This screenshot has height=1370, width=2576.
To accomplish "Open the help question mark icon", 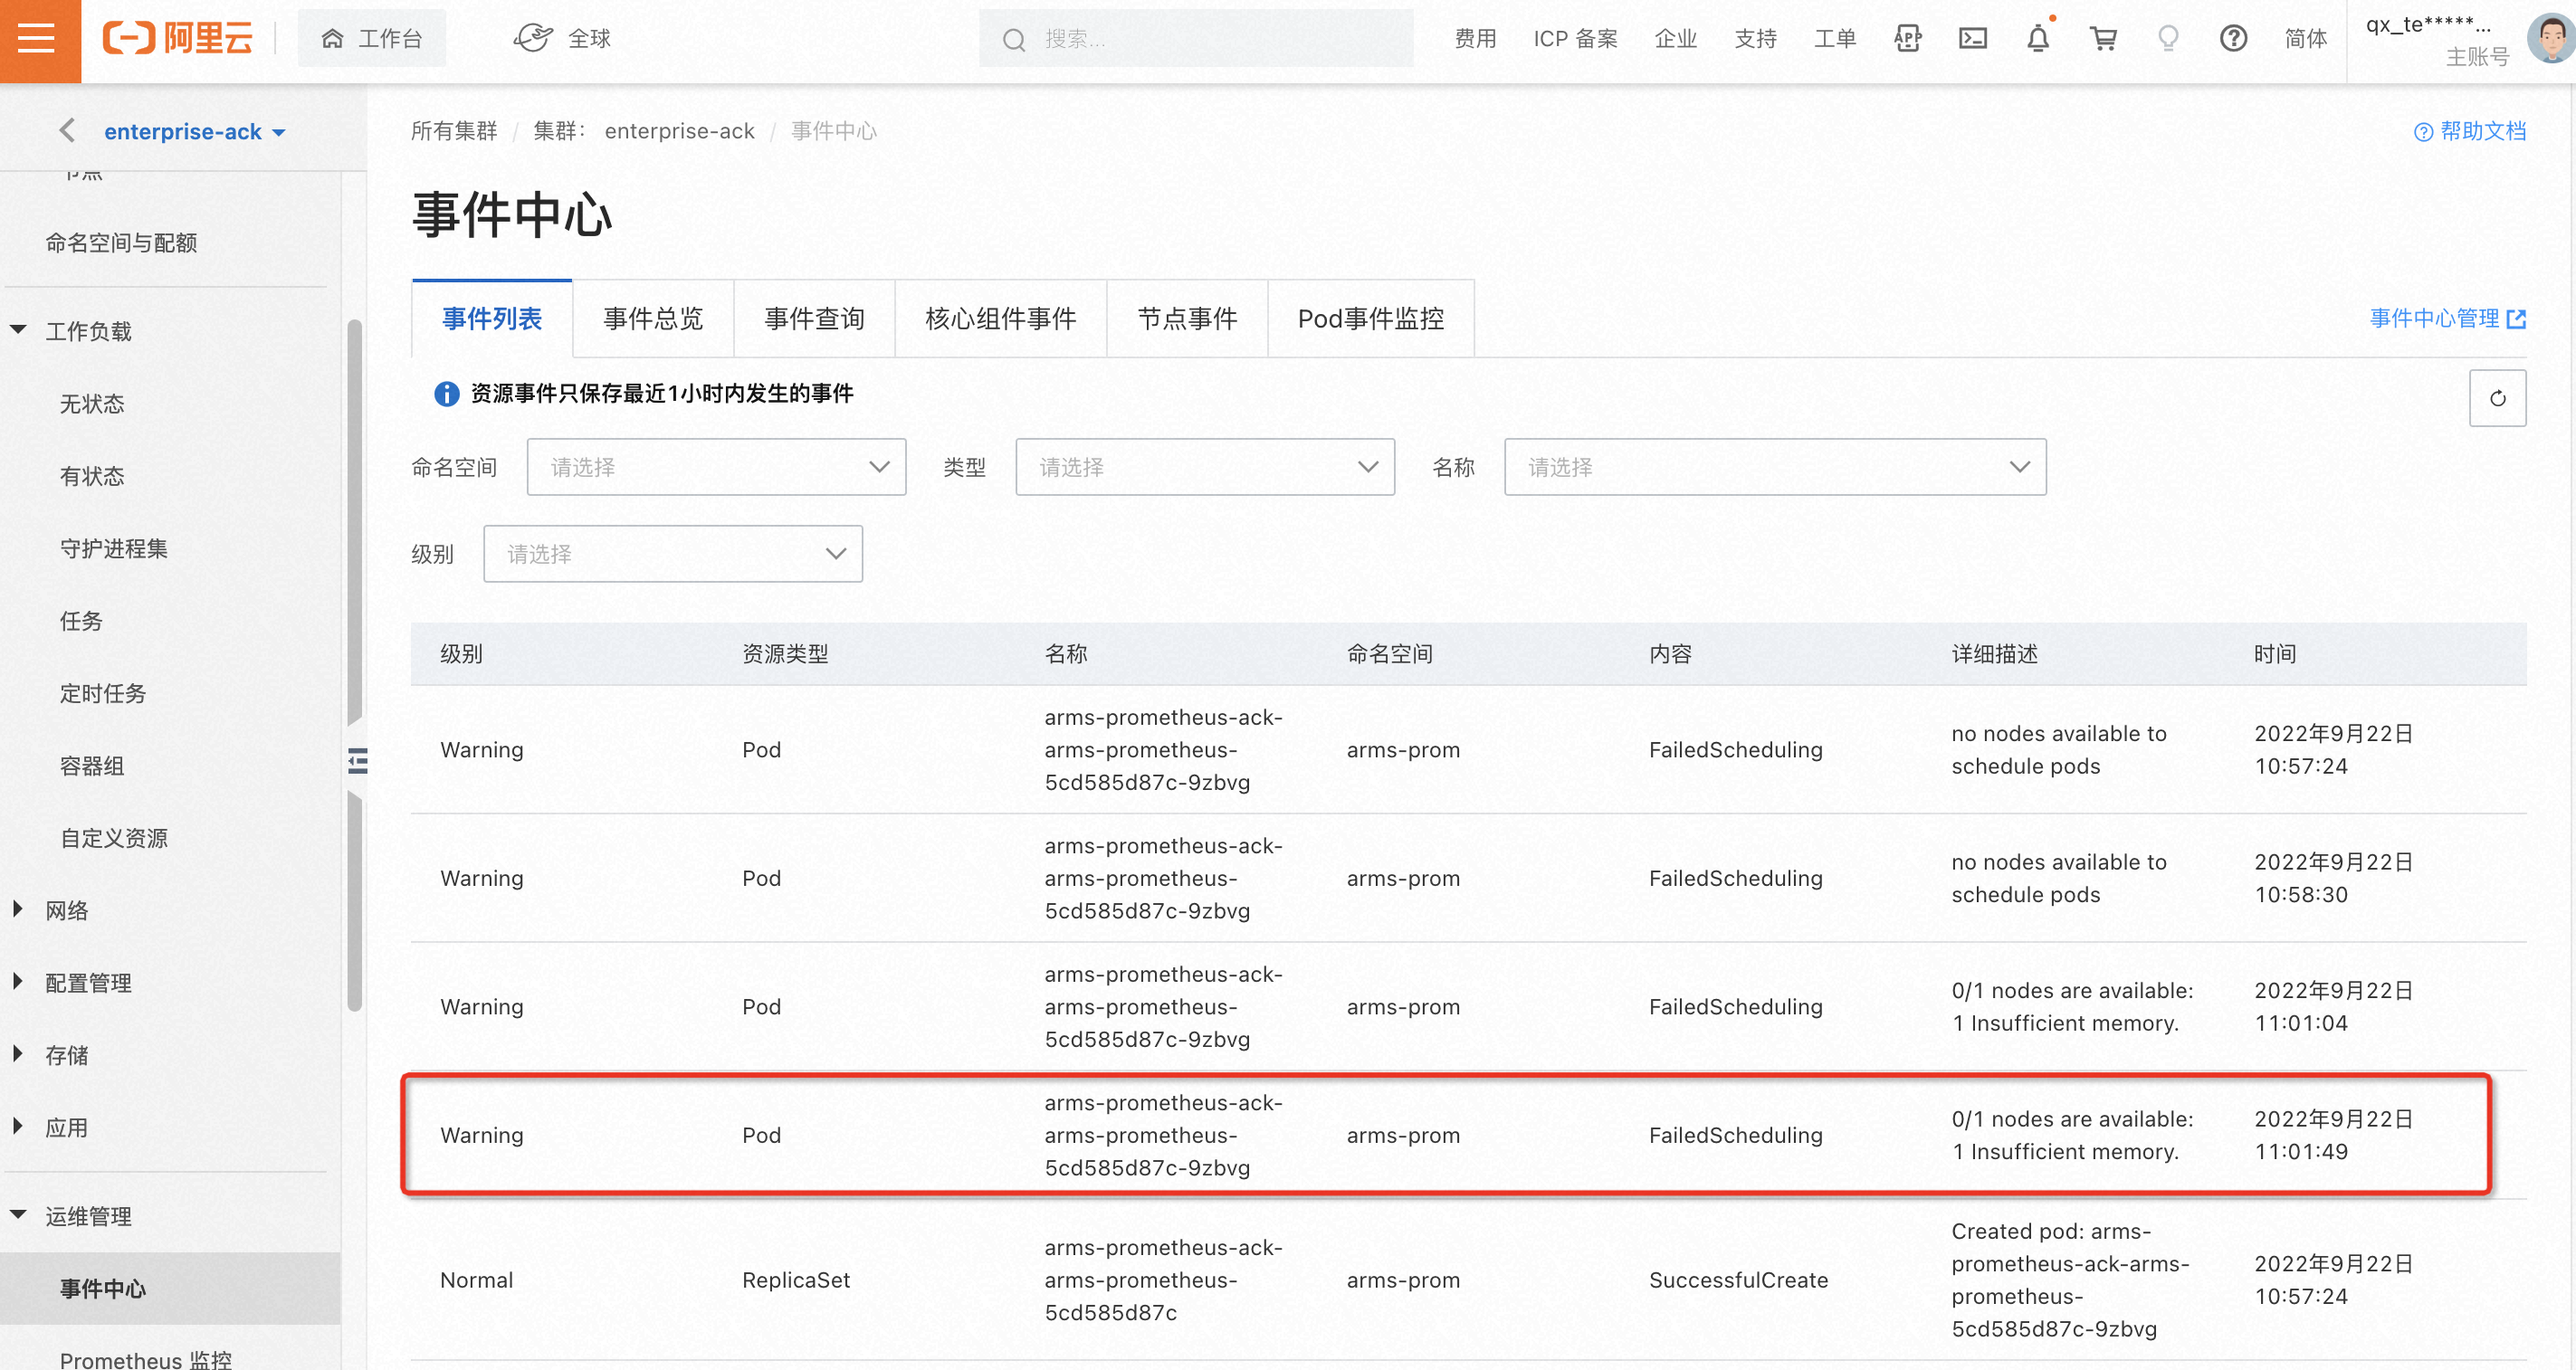I will click(2233, 39).
